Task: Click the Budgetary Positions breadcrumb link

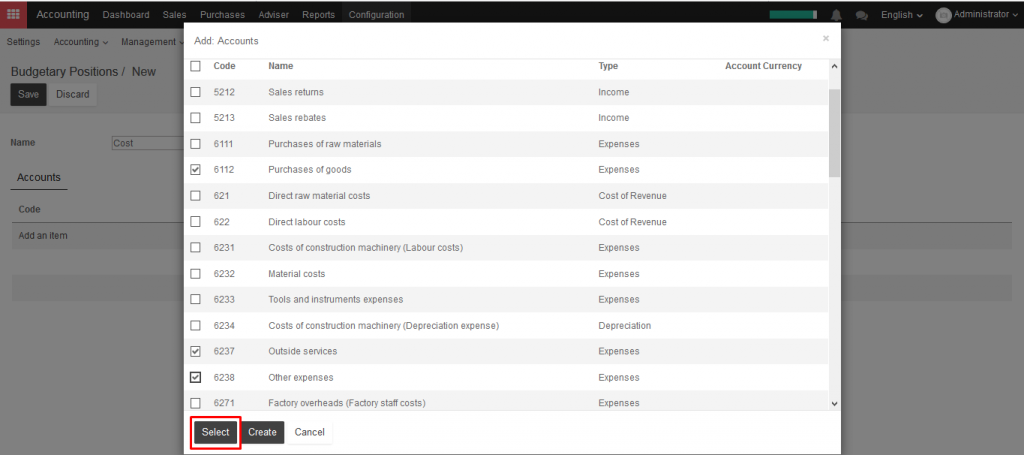Action: pyautogui.click(x=64, y=71)
